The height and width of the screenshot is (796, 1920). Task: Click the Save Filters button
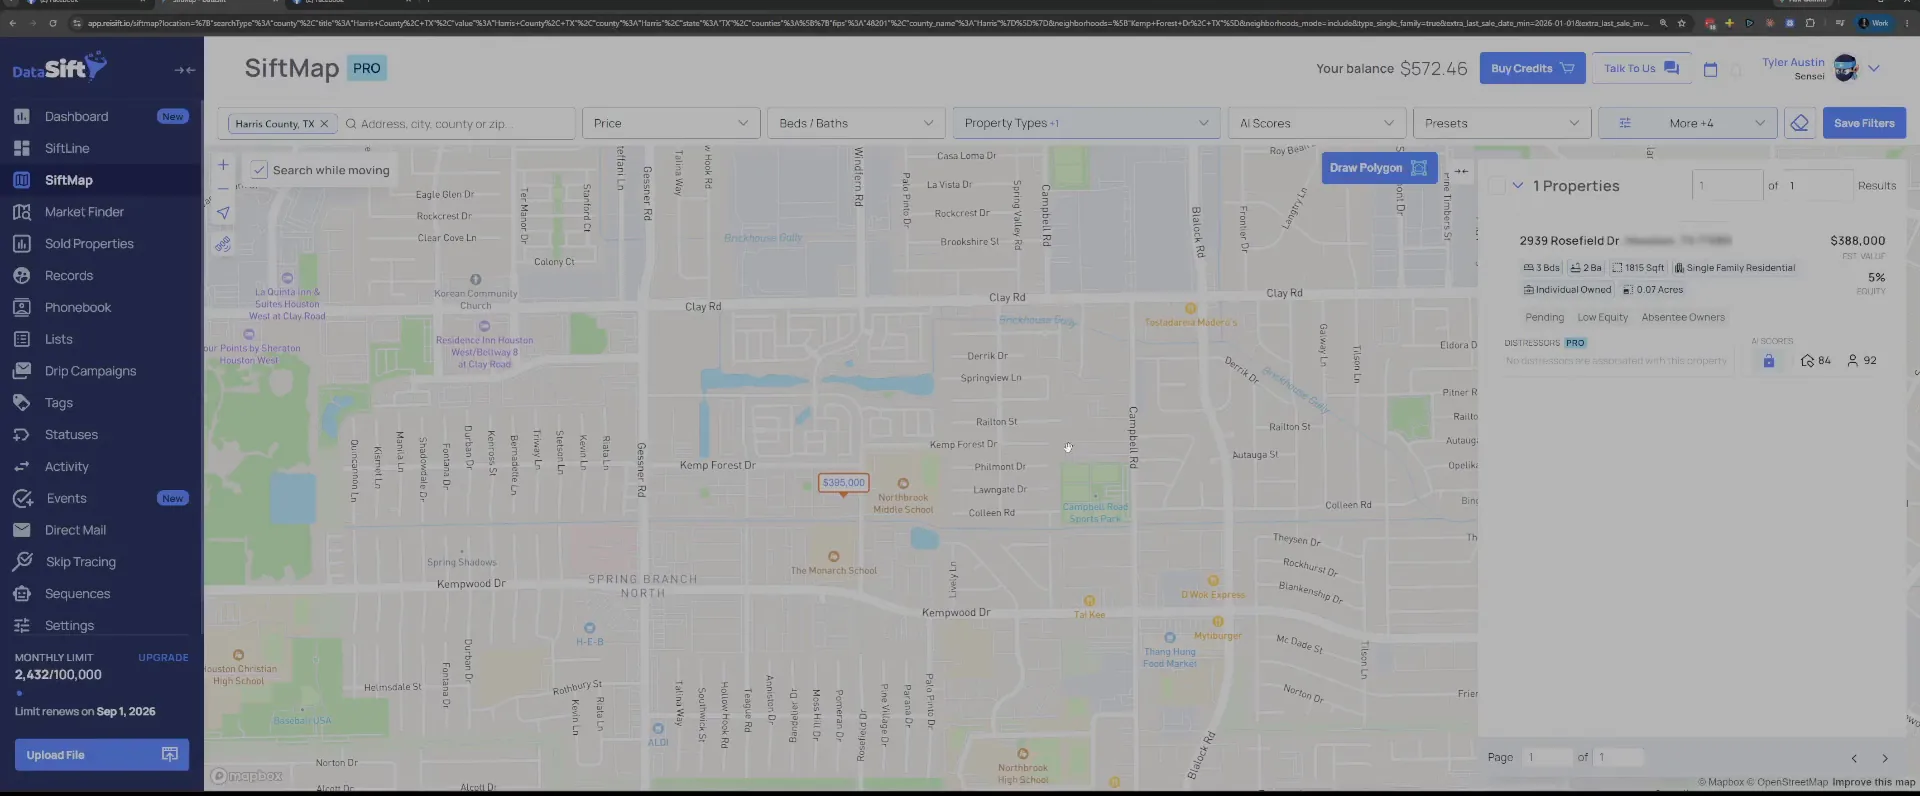click(1864, 123)
